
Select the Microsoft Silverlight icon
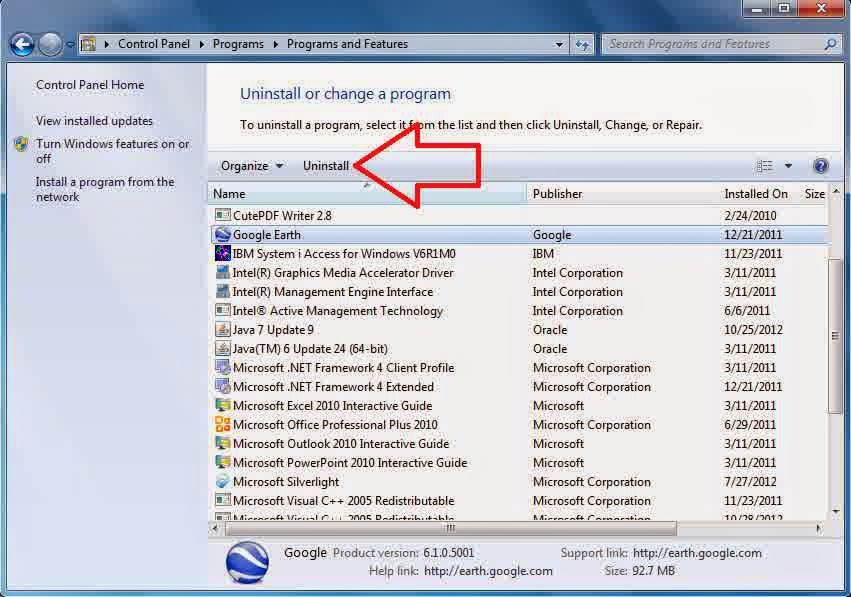(x=221, y=482)
